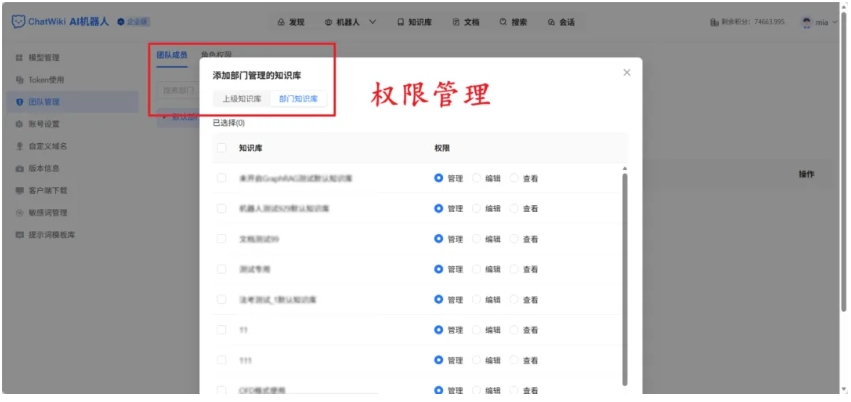Open the 机器人 robots section
This screenshot has height=402, width=851.
pos(344,23)
